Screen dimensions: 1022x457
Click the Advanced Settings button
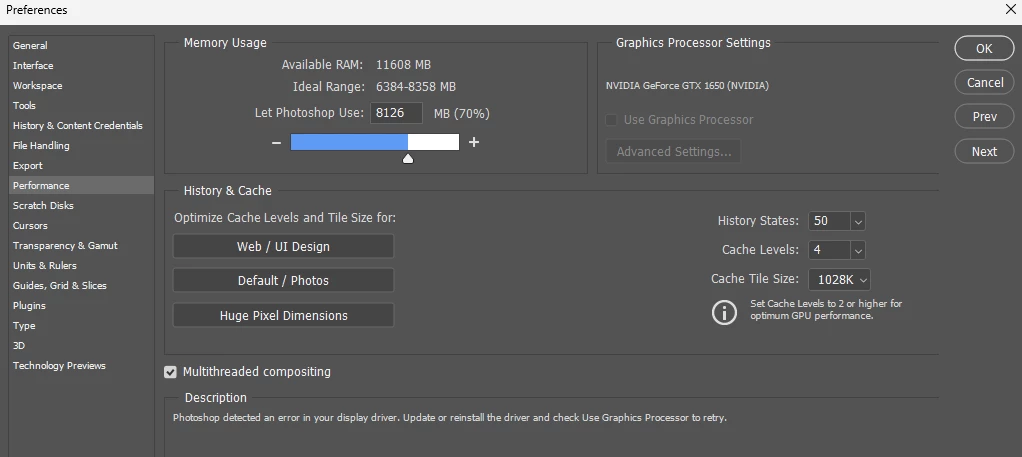point(673,152)
